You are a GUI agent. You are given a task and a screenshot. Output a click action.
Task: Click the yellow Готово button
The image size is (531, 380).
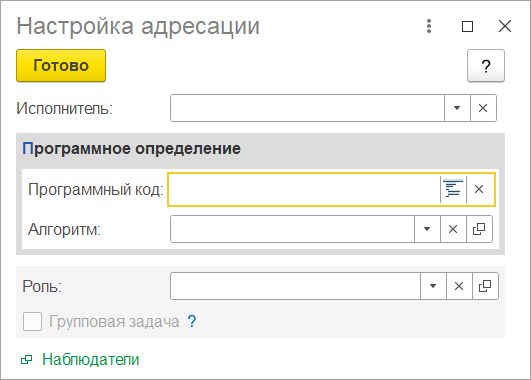click(x=61, y=65)
